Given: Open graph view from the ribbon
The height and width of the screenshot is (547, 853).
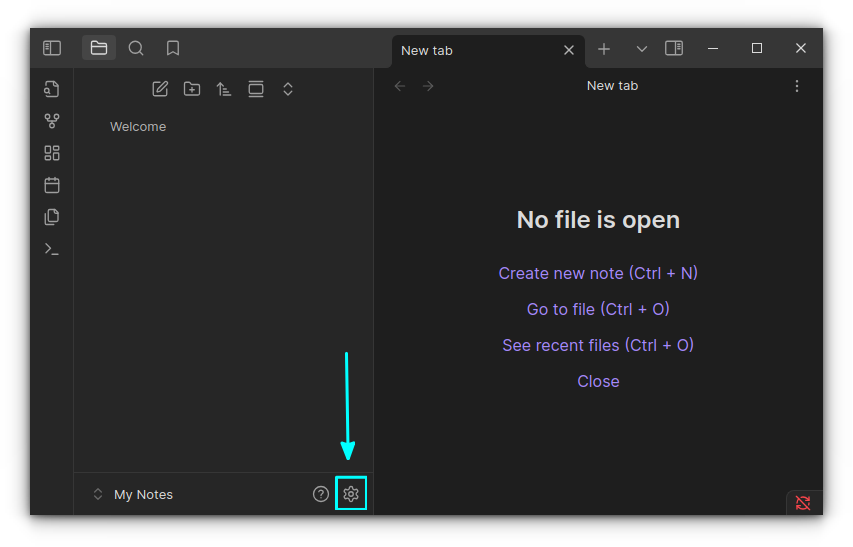Looking at the screenshot, I should click(52, 121).
